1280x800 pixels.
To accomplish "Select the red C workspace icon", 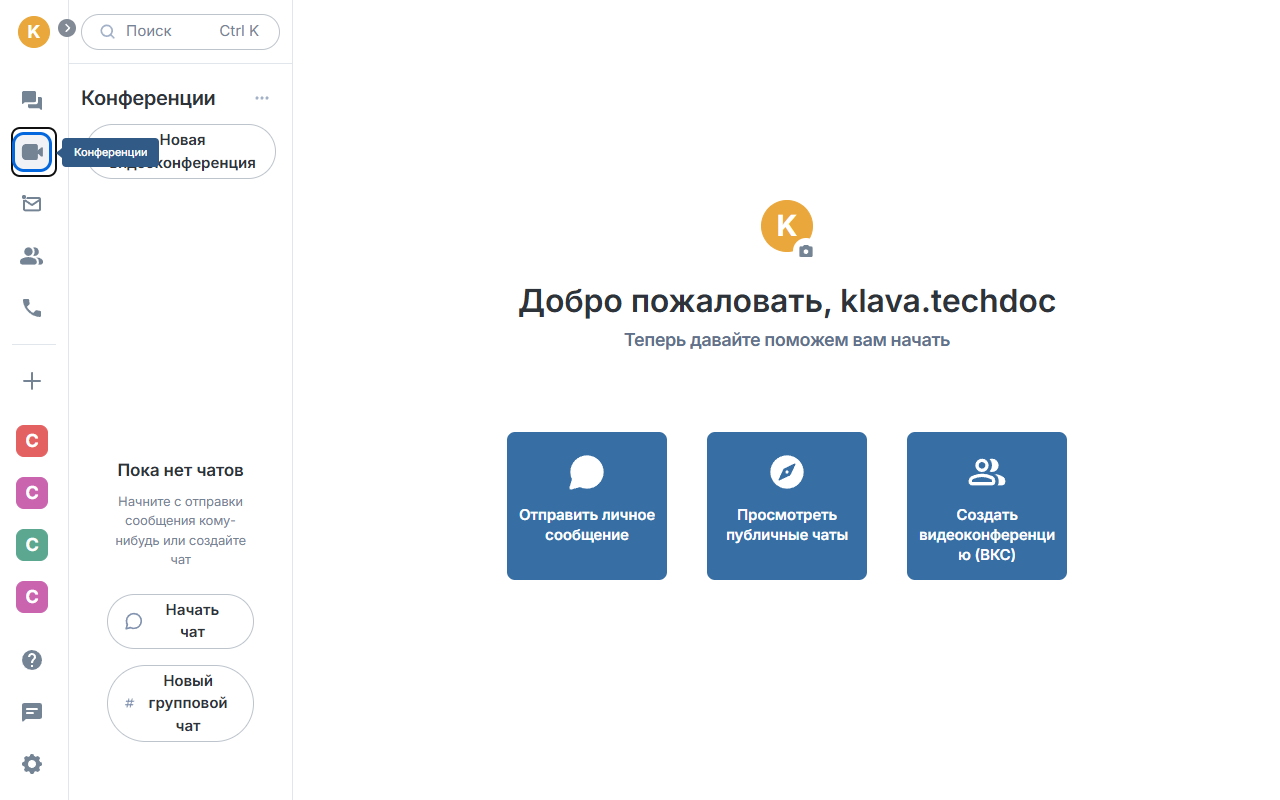I will click(32, 441).
